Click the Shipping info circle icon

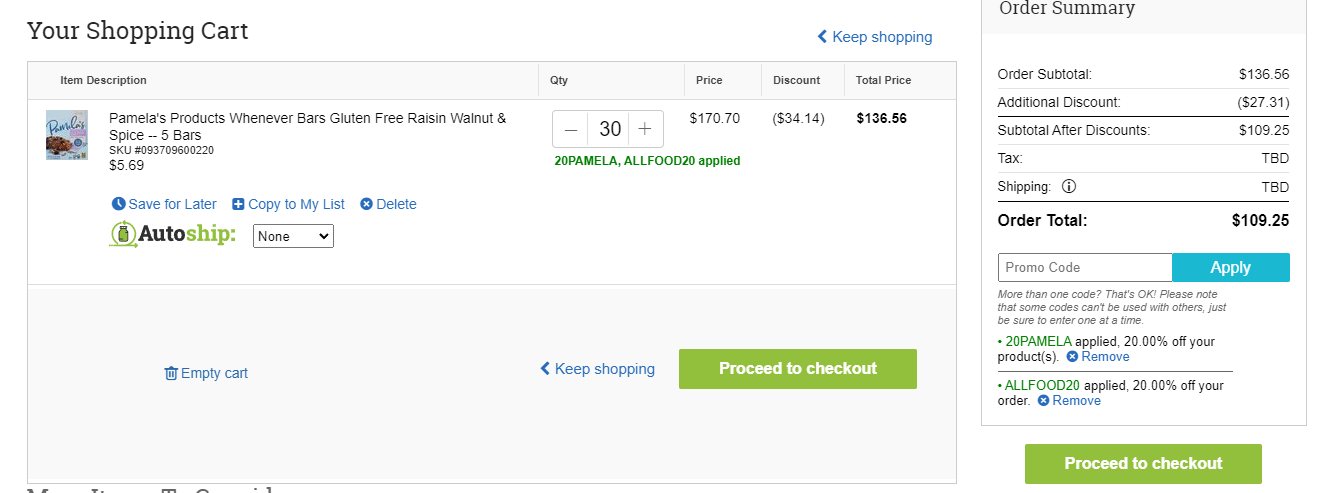pyautogui.click(x=1068, y=186)
